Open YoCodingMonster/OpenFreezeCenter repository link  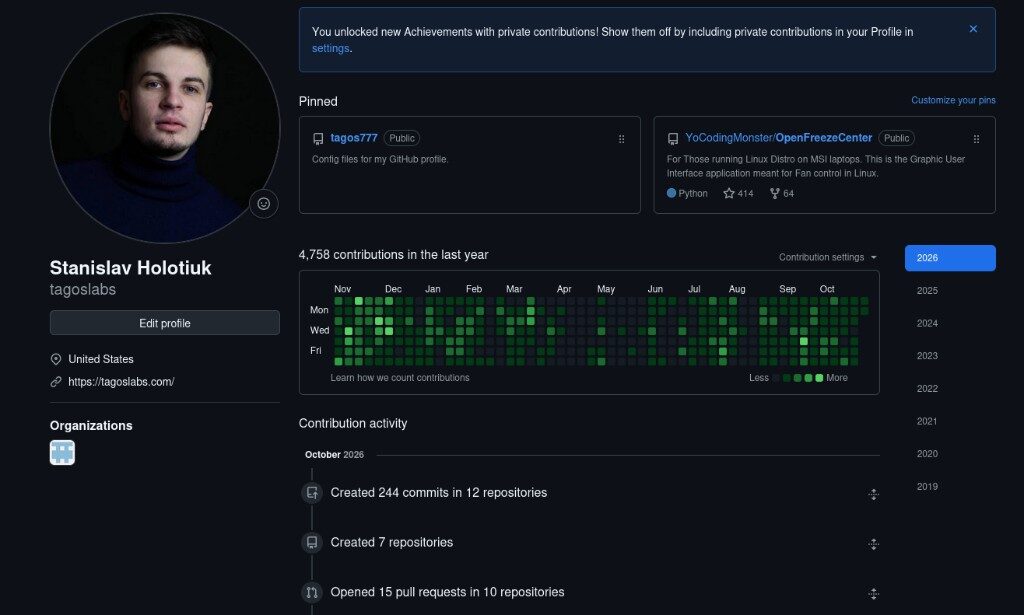(778, 138)
